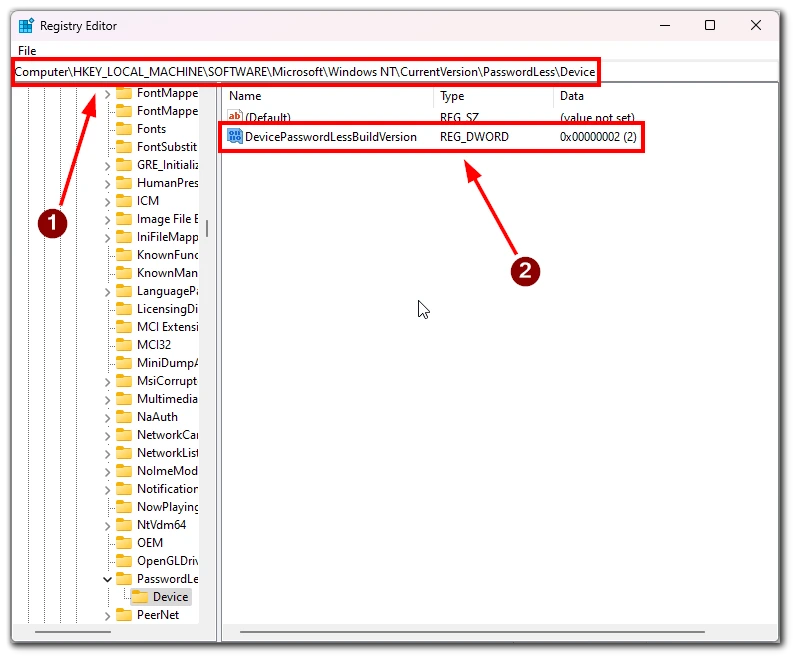The image size is (798, 661).
Task: Click the NowPlaying key folder icon
Action: click(x=124, y=507)
